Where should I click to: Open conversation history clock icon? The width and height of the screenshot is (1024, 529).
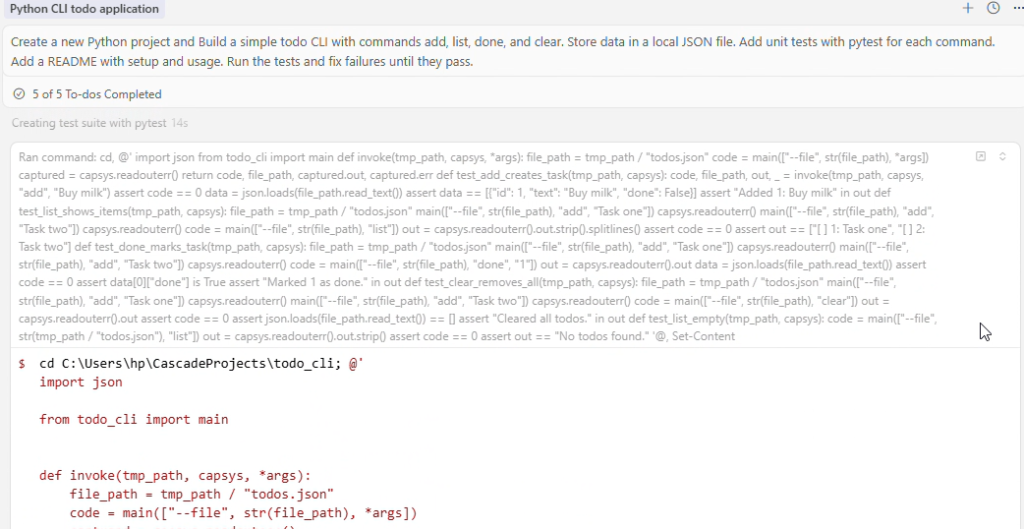click(993, 8)
